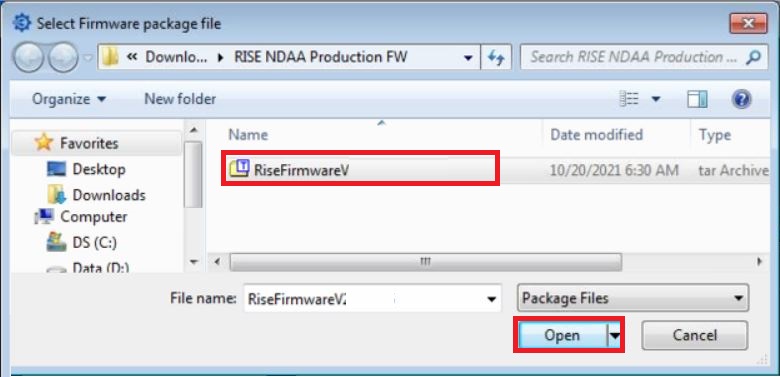This screenshot has height=377, width=780.
Task: Open the Package Files type dropdown
Action: click(633, 298)
